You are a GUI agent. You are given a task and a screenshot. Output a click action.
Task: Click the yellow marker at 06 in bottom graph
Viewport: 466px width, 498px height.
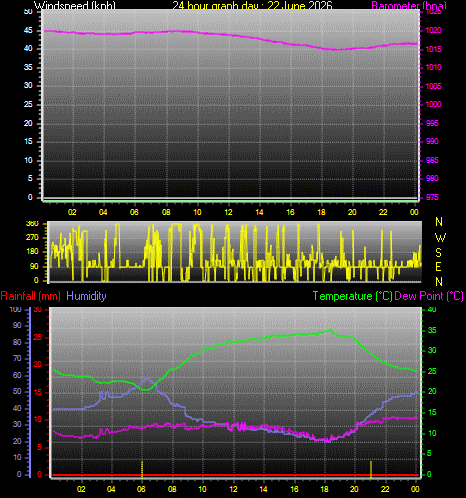tap(142, 469)
